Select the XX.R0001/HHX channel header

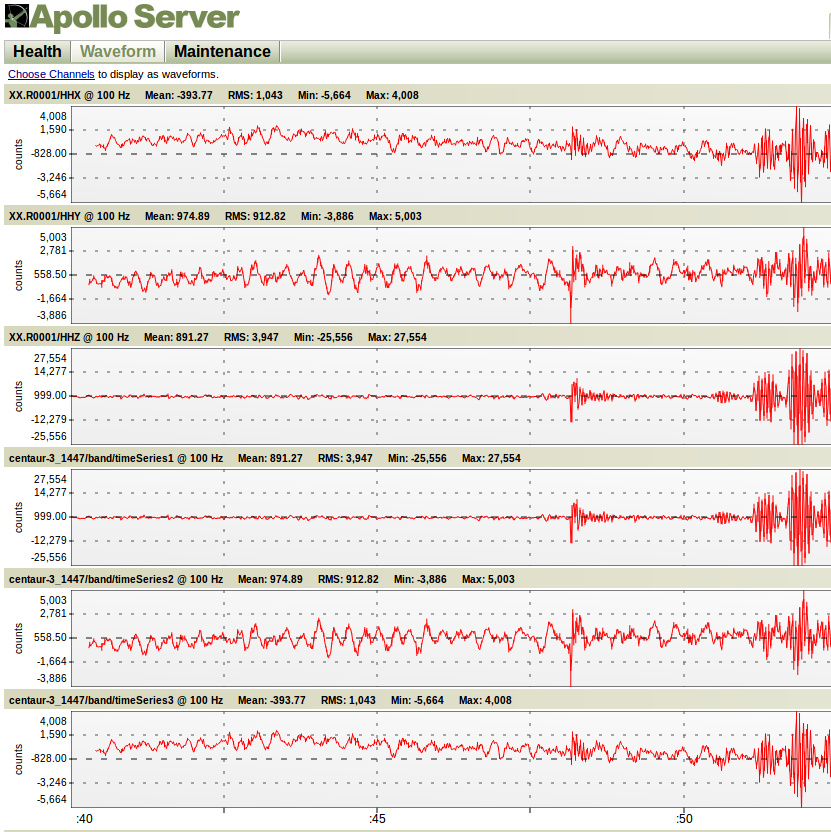[x=69, y=96]
